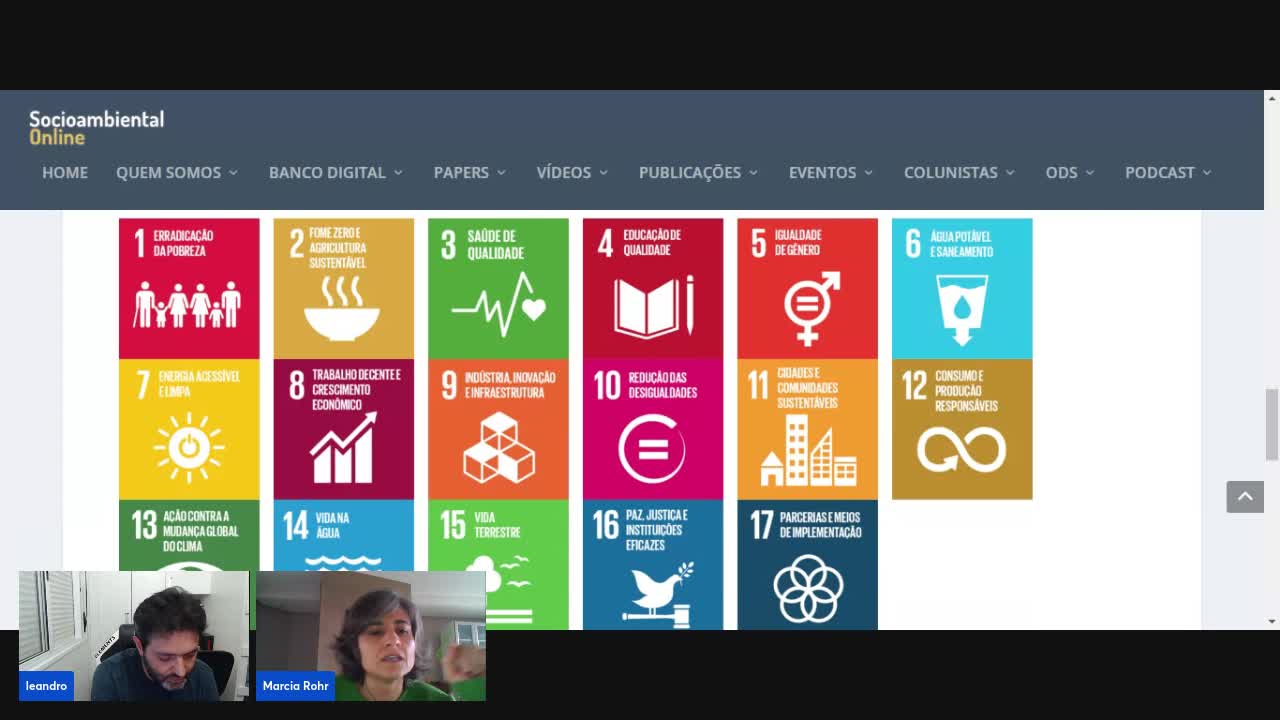Expand the PODCAST dropdown menu
This screenshot has width=1280, height=720.
coord(1169,172)
